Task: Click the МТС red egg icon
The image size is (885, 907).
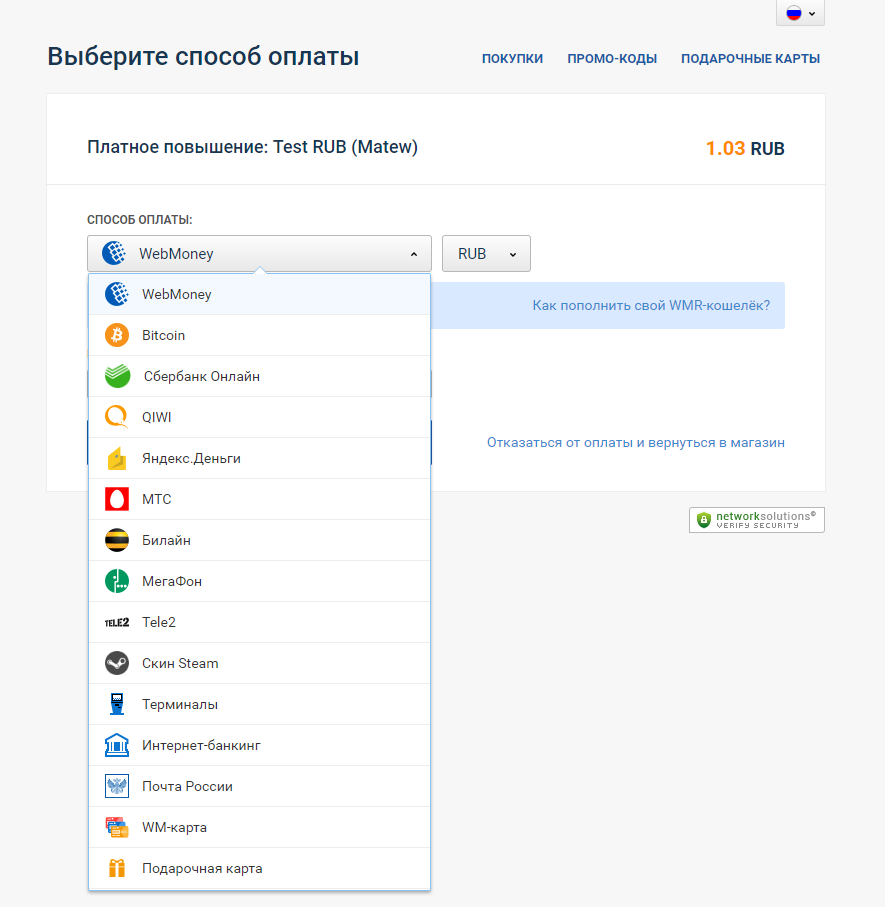Action: [117, 499]
